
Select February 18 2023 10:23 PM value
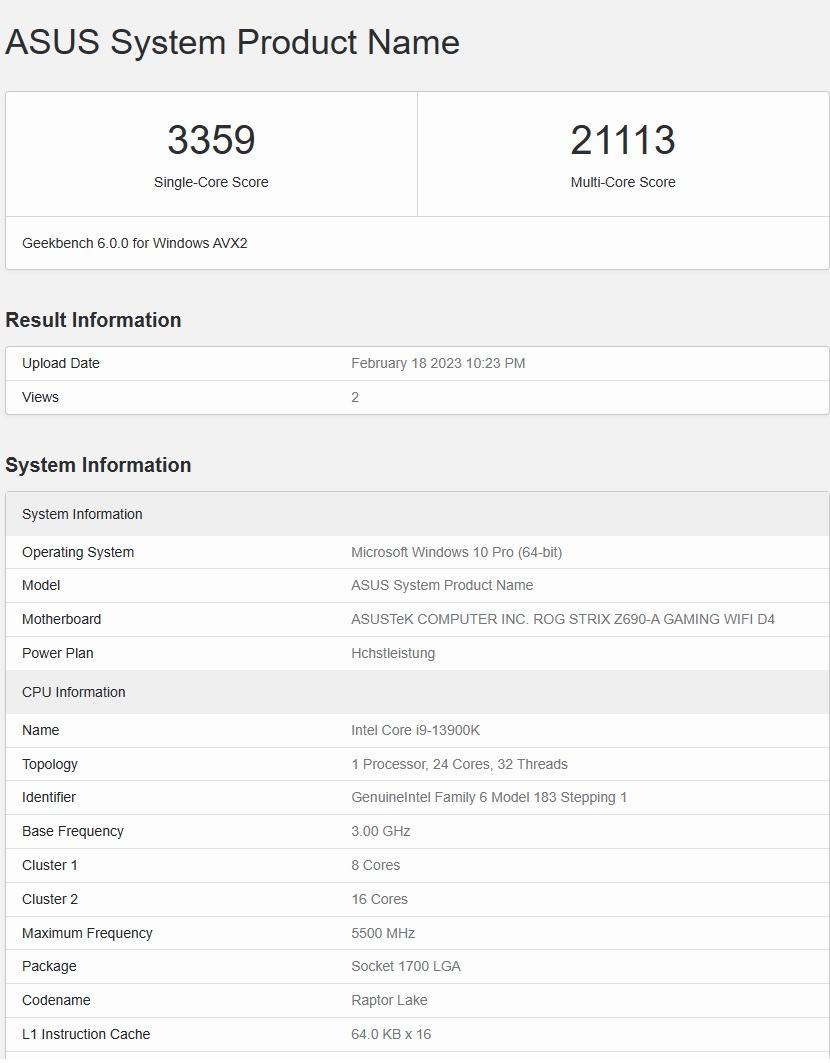click(x=438, y=363)
